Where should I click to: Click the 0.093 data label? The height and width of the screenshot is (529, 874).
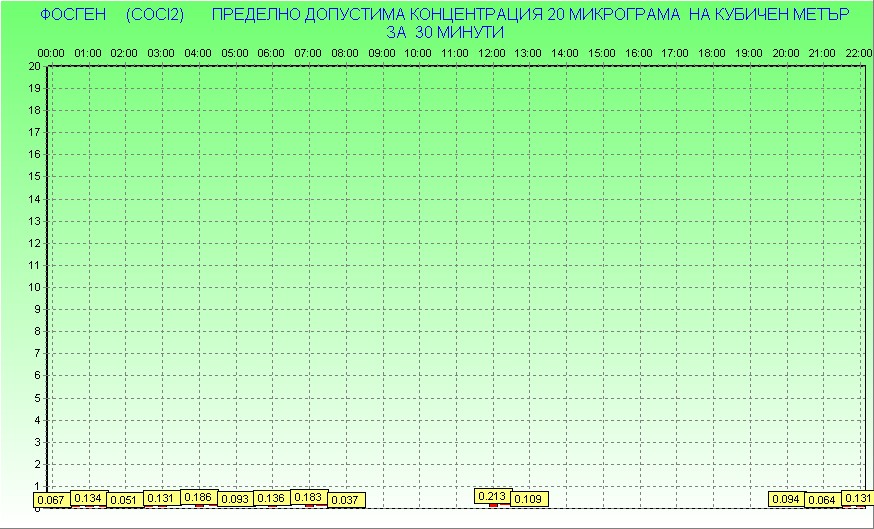pyautogui.click(x=235, y=499)
